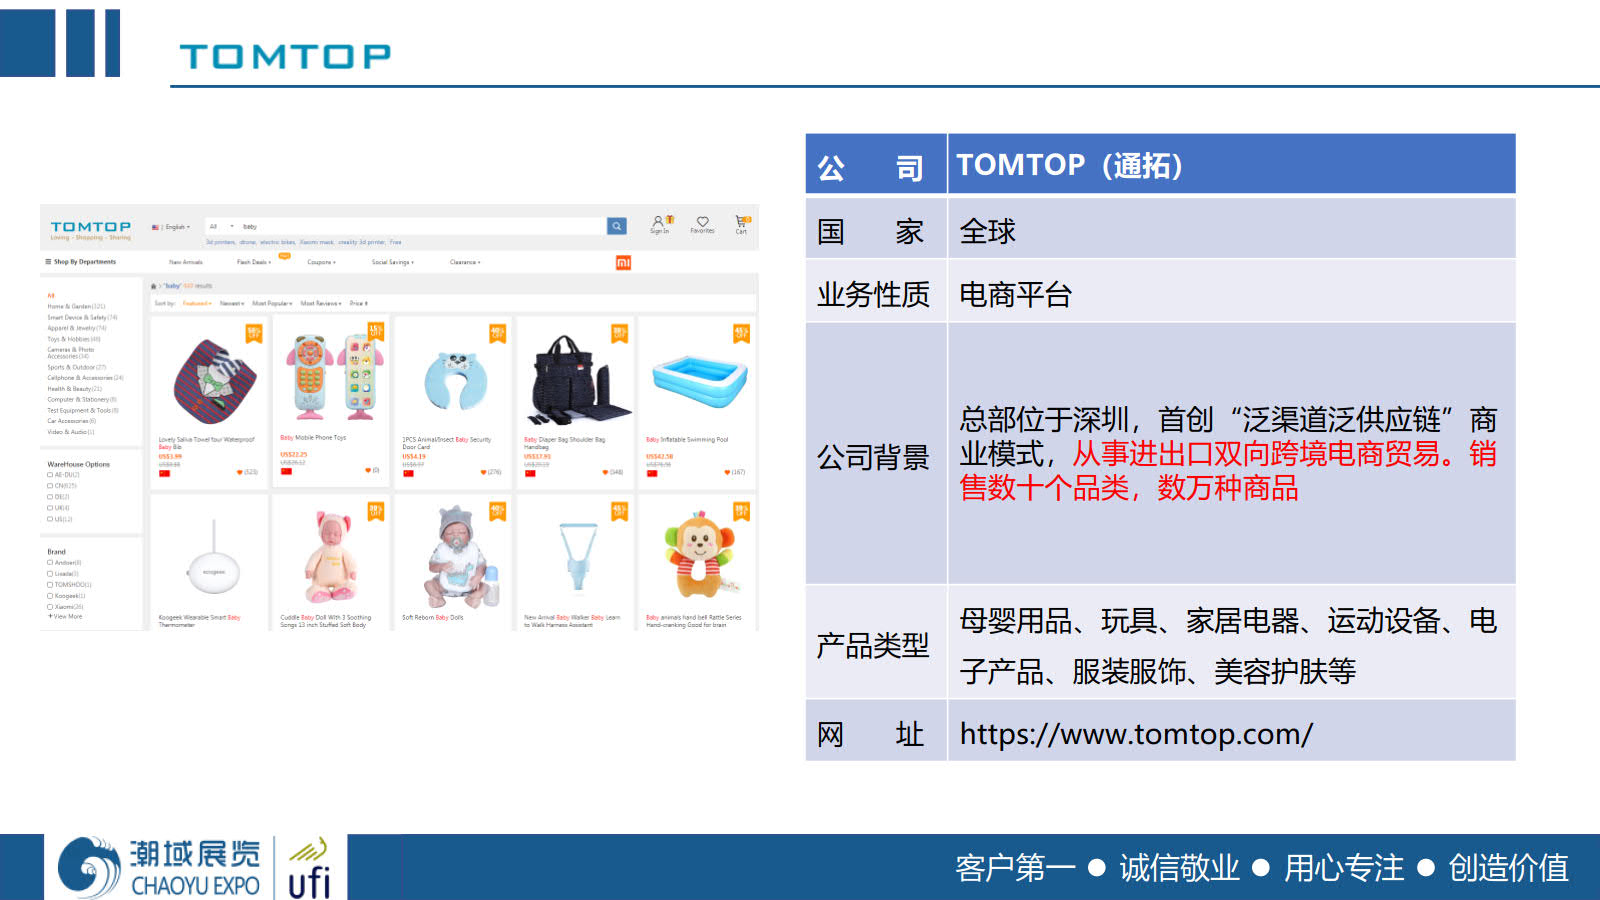Check the Lixada brand checkbox
The image size is (1600, 900).
(50, 574)
